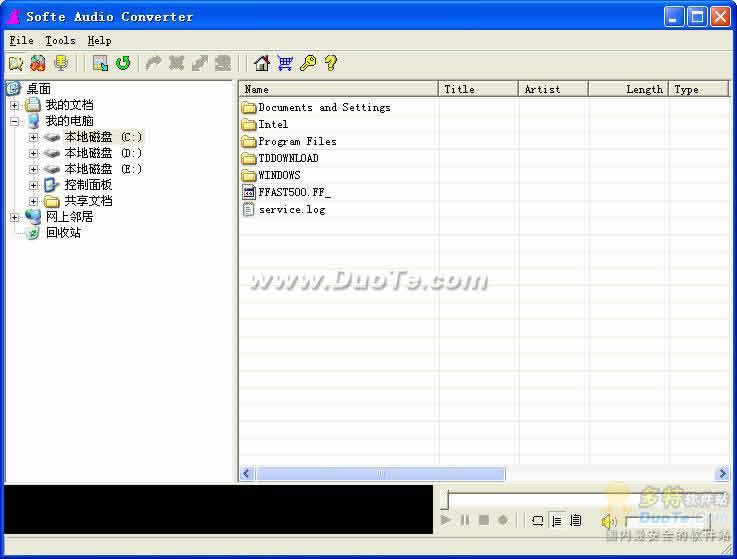Toggle the sequential list play mode button
The width and height of the screenshot is (737, 559).
557,520
